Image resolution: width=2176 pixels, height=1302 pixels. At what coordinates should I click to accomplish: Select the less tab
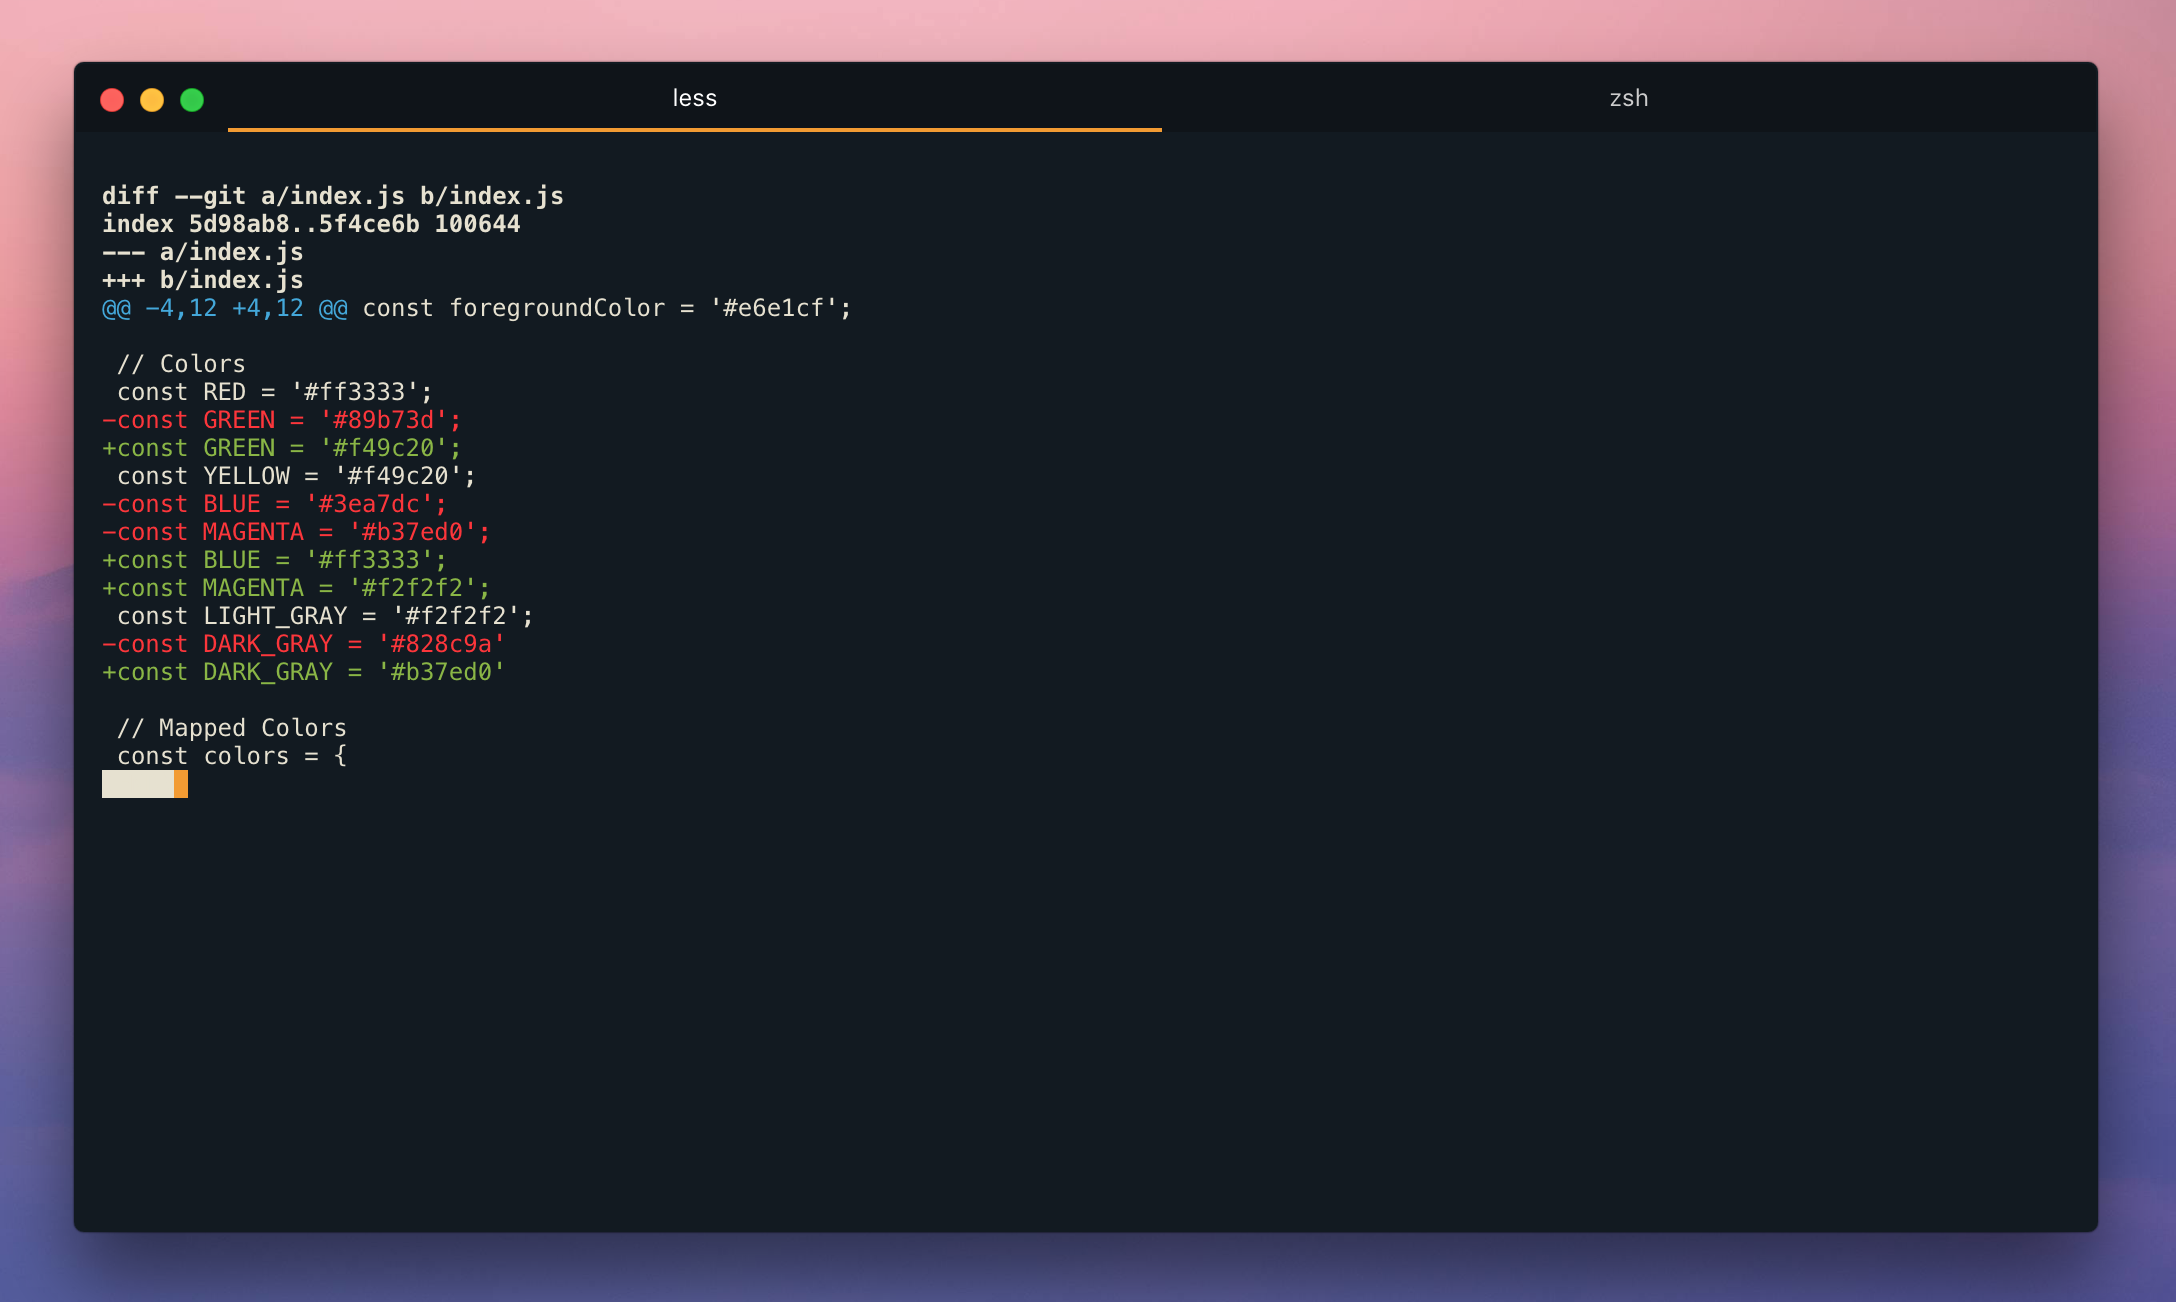(x=694, y=98)
